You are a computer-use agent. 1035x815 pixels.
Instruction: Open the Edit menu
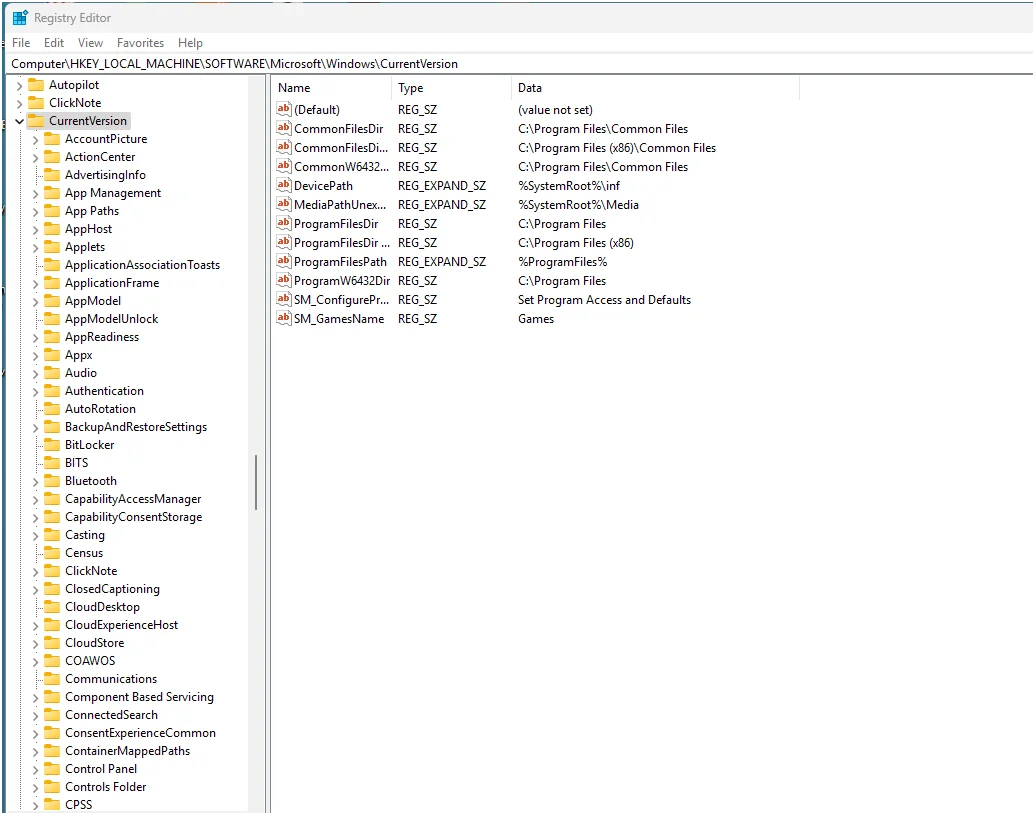tap(53, 43)
